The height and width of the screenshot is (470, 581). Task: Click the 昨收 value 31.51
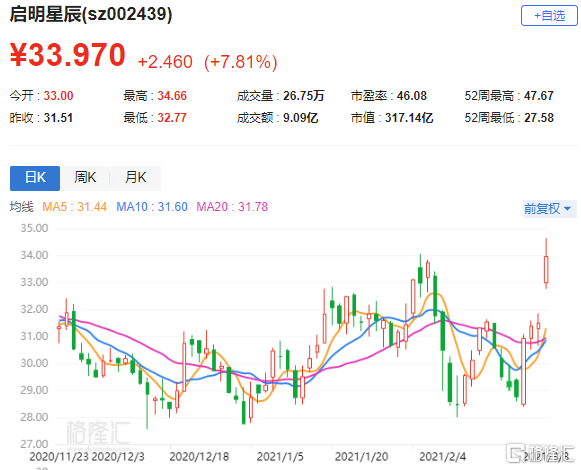(58, 118)
